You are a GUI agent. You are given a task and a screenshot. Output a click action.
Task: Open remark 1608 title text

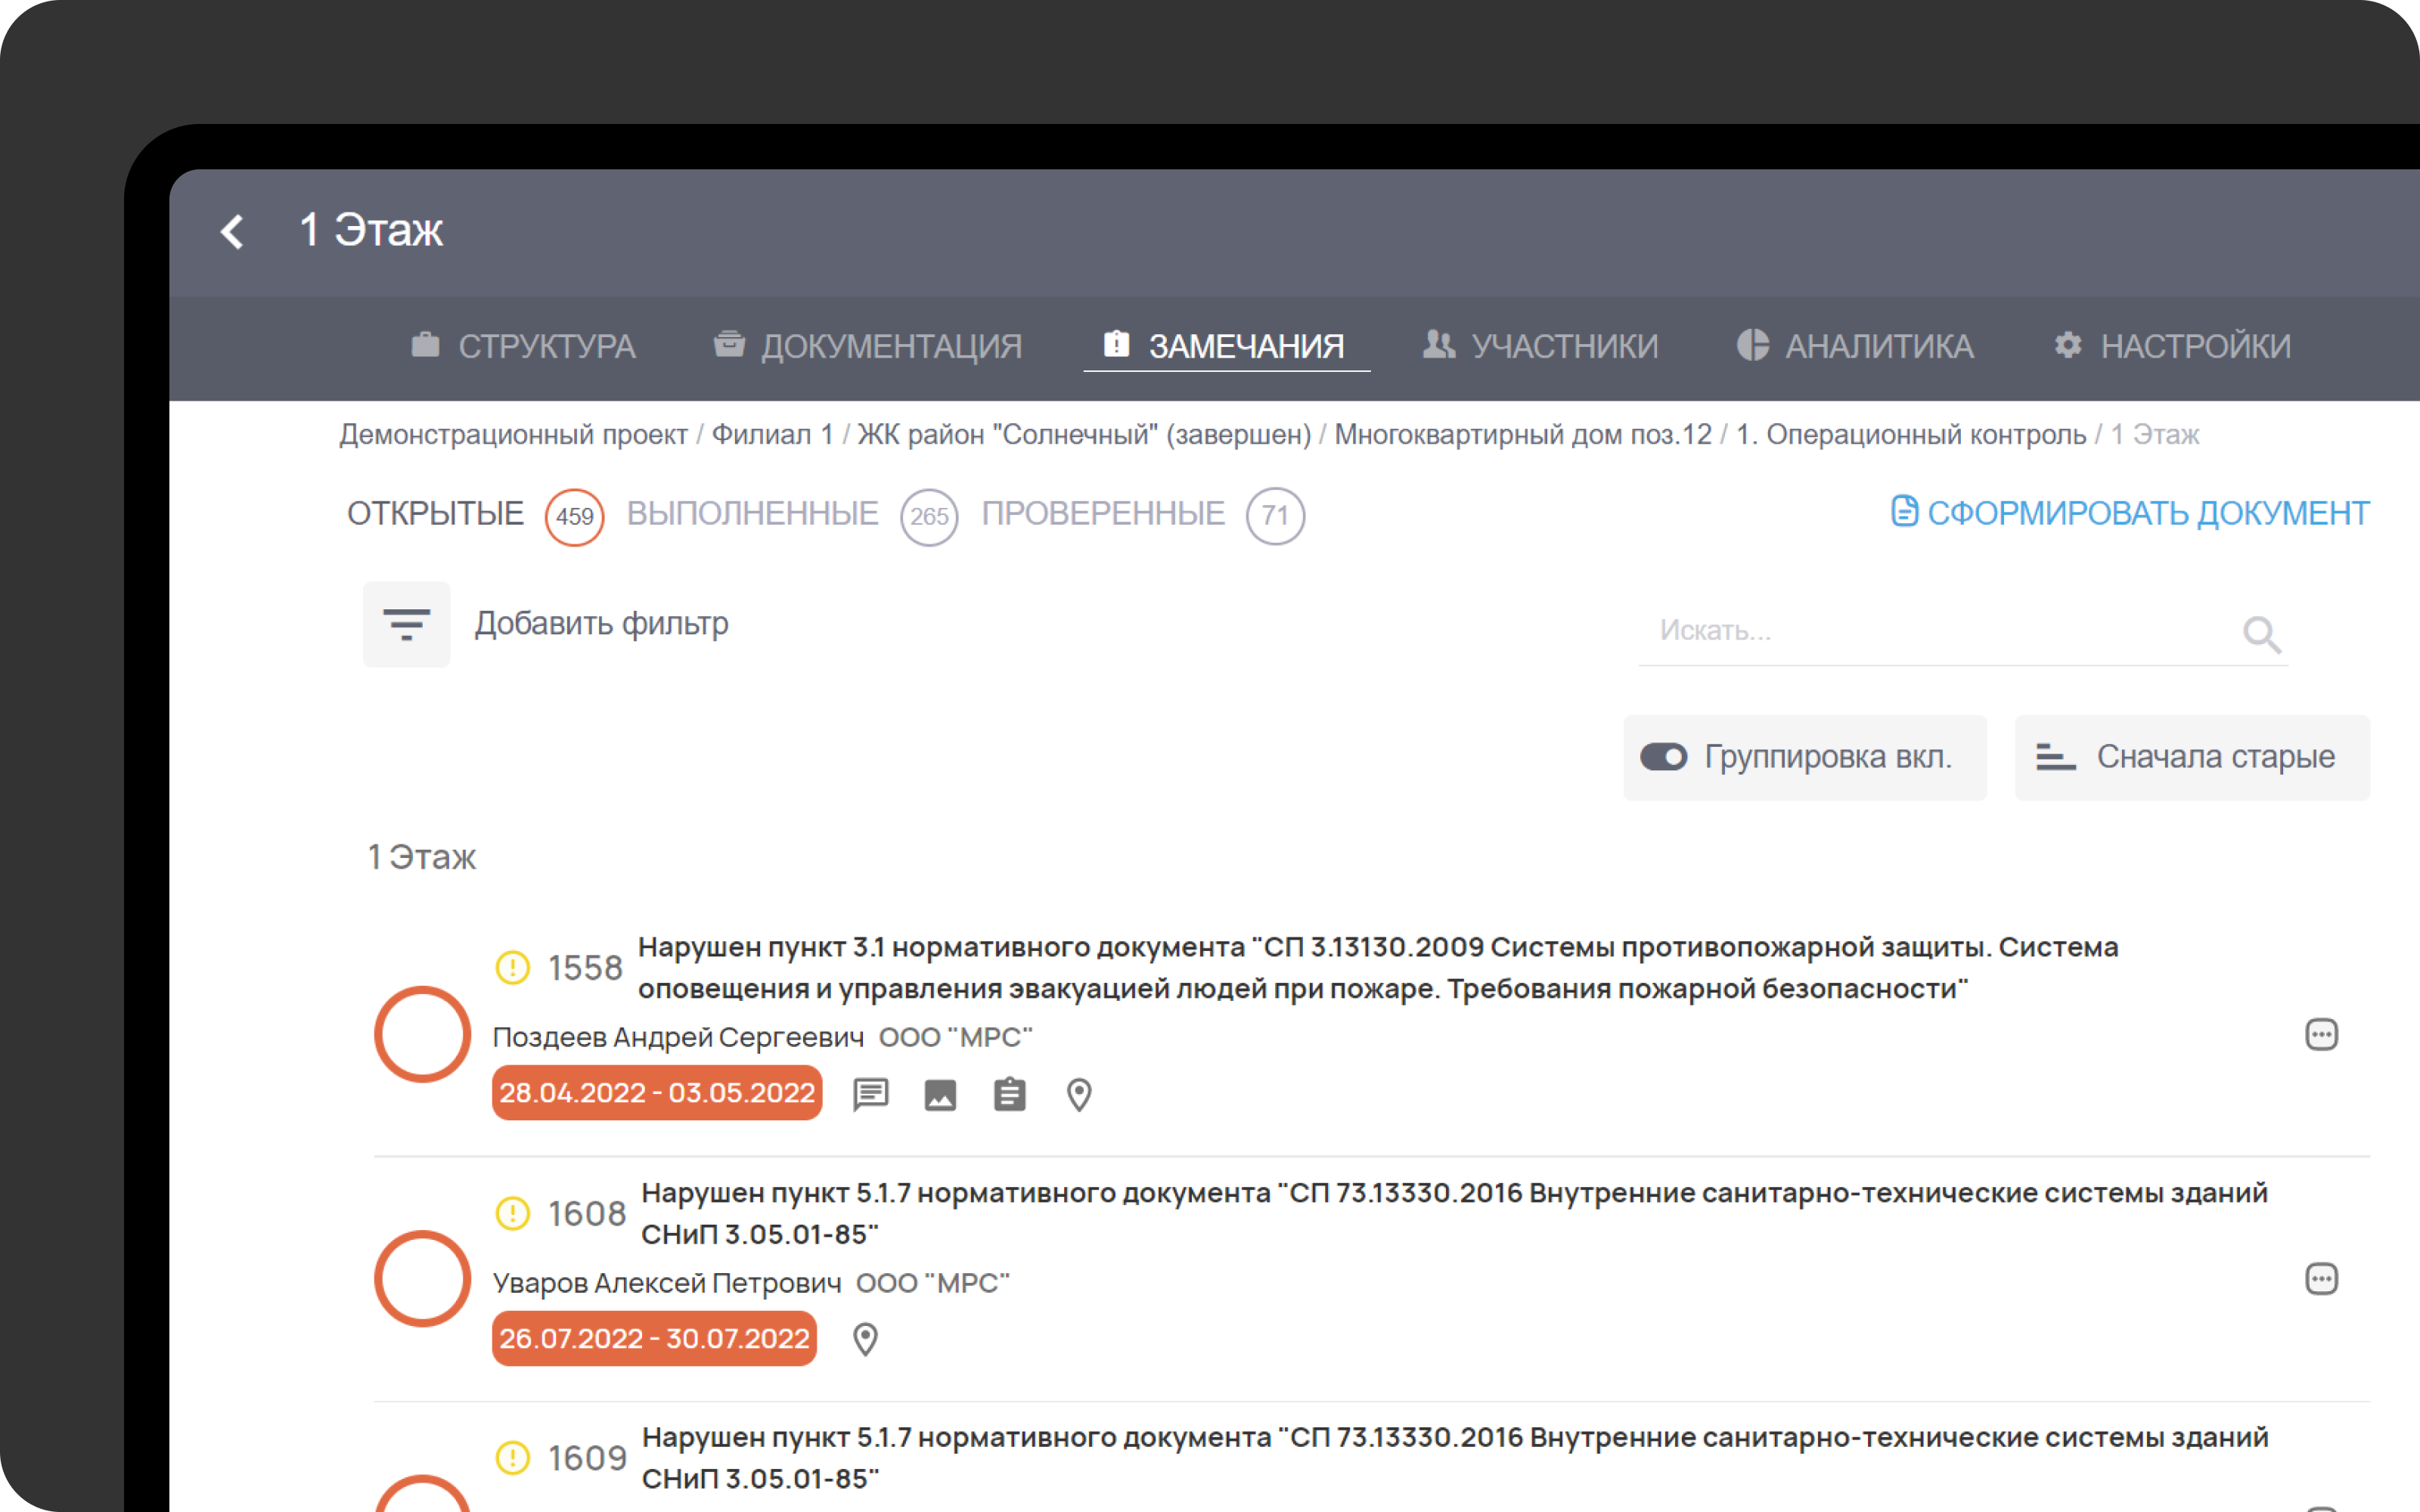click(1454, 1213)
